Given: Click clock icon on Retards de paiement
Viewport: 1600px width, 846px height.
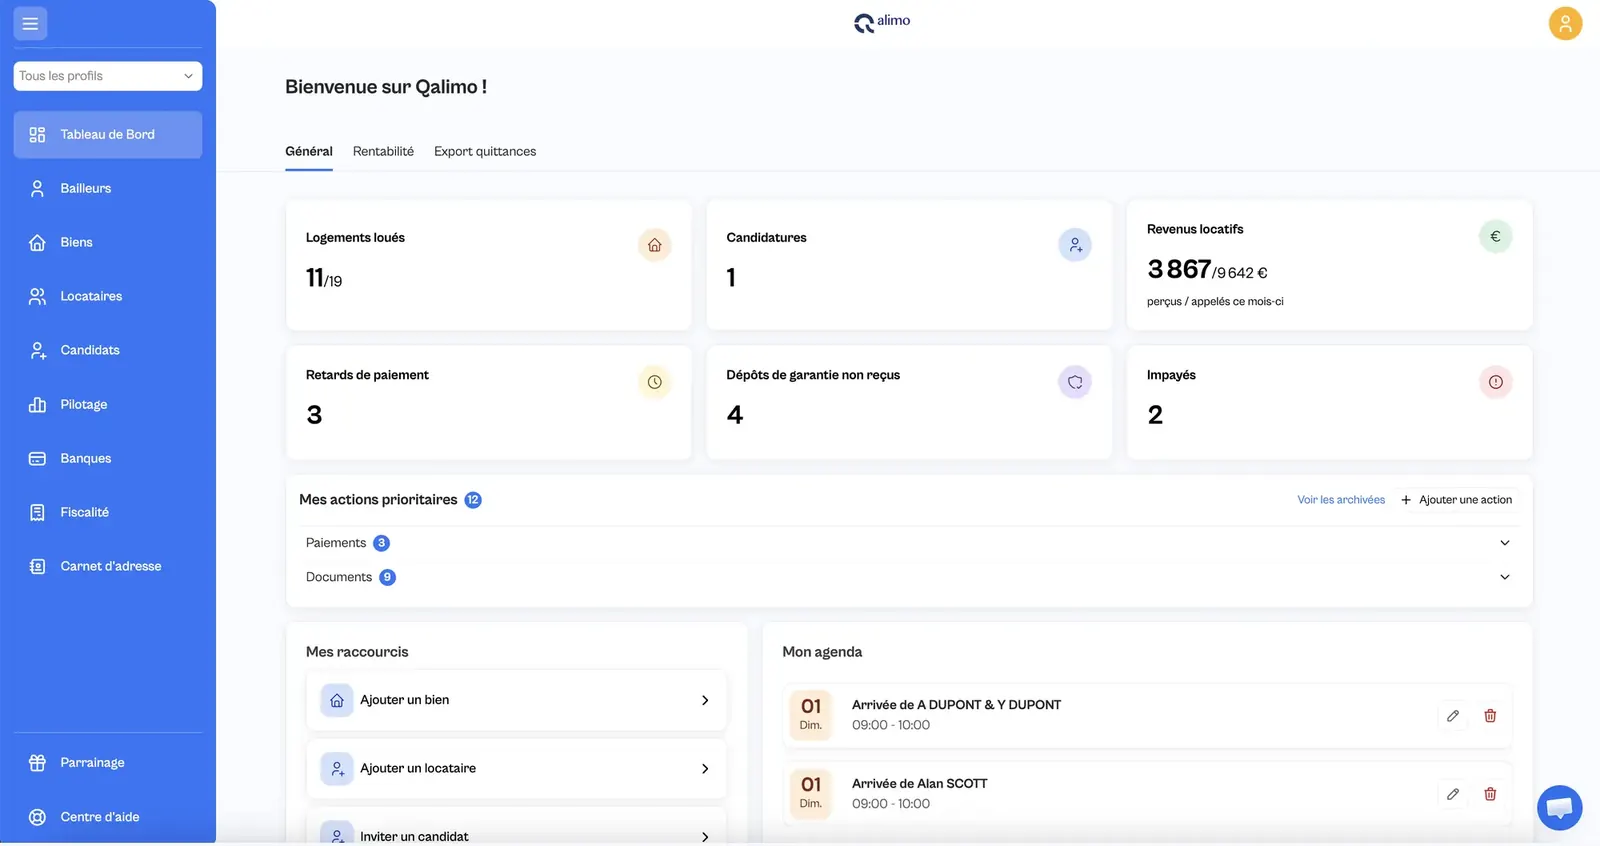Looking at the screenshot, I should (654, 382).
